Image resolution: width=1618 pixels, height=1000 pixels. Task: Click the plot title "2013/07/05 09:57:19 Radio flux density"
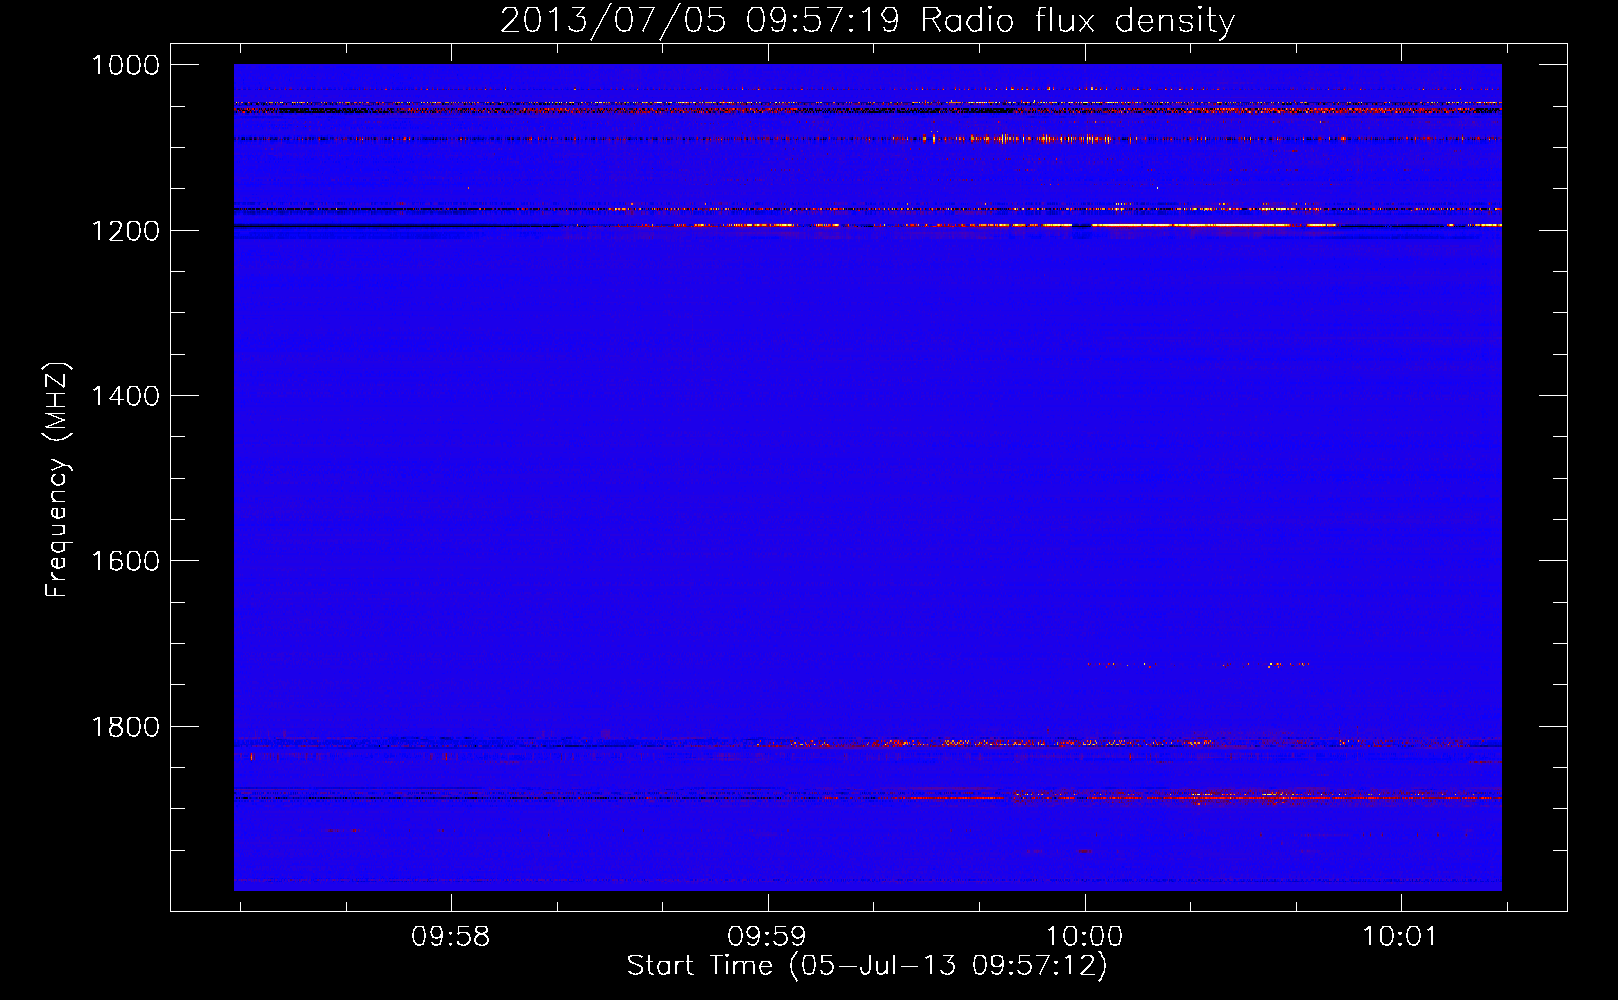click(867, 21)
